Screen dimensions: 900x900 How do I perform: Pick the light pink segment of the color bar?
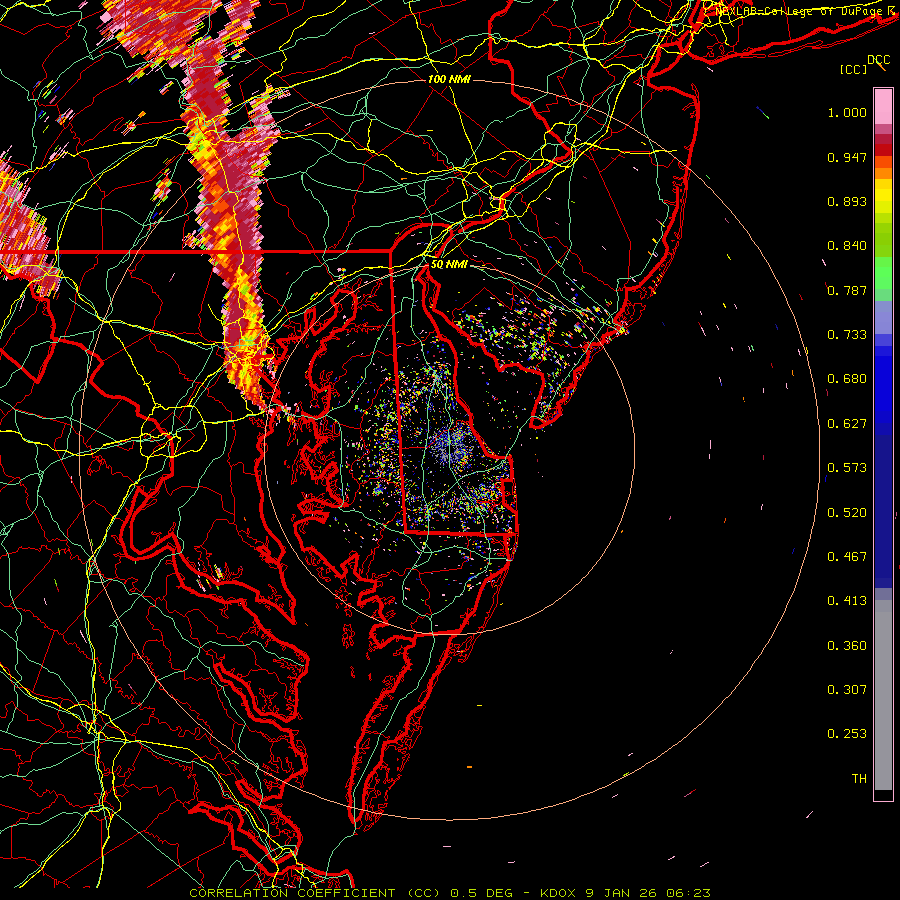(x=883, y=107)
